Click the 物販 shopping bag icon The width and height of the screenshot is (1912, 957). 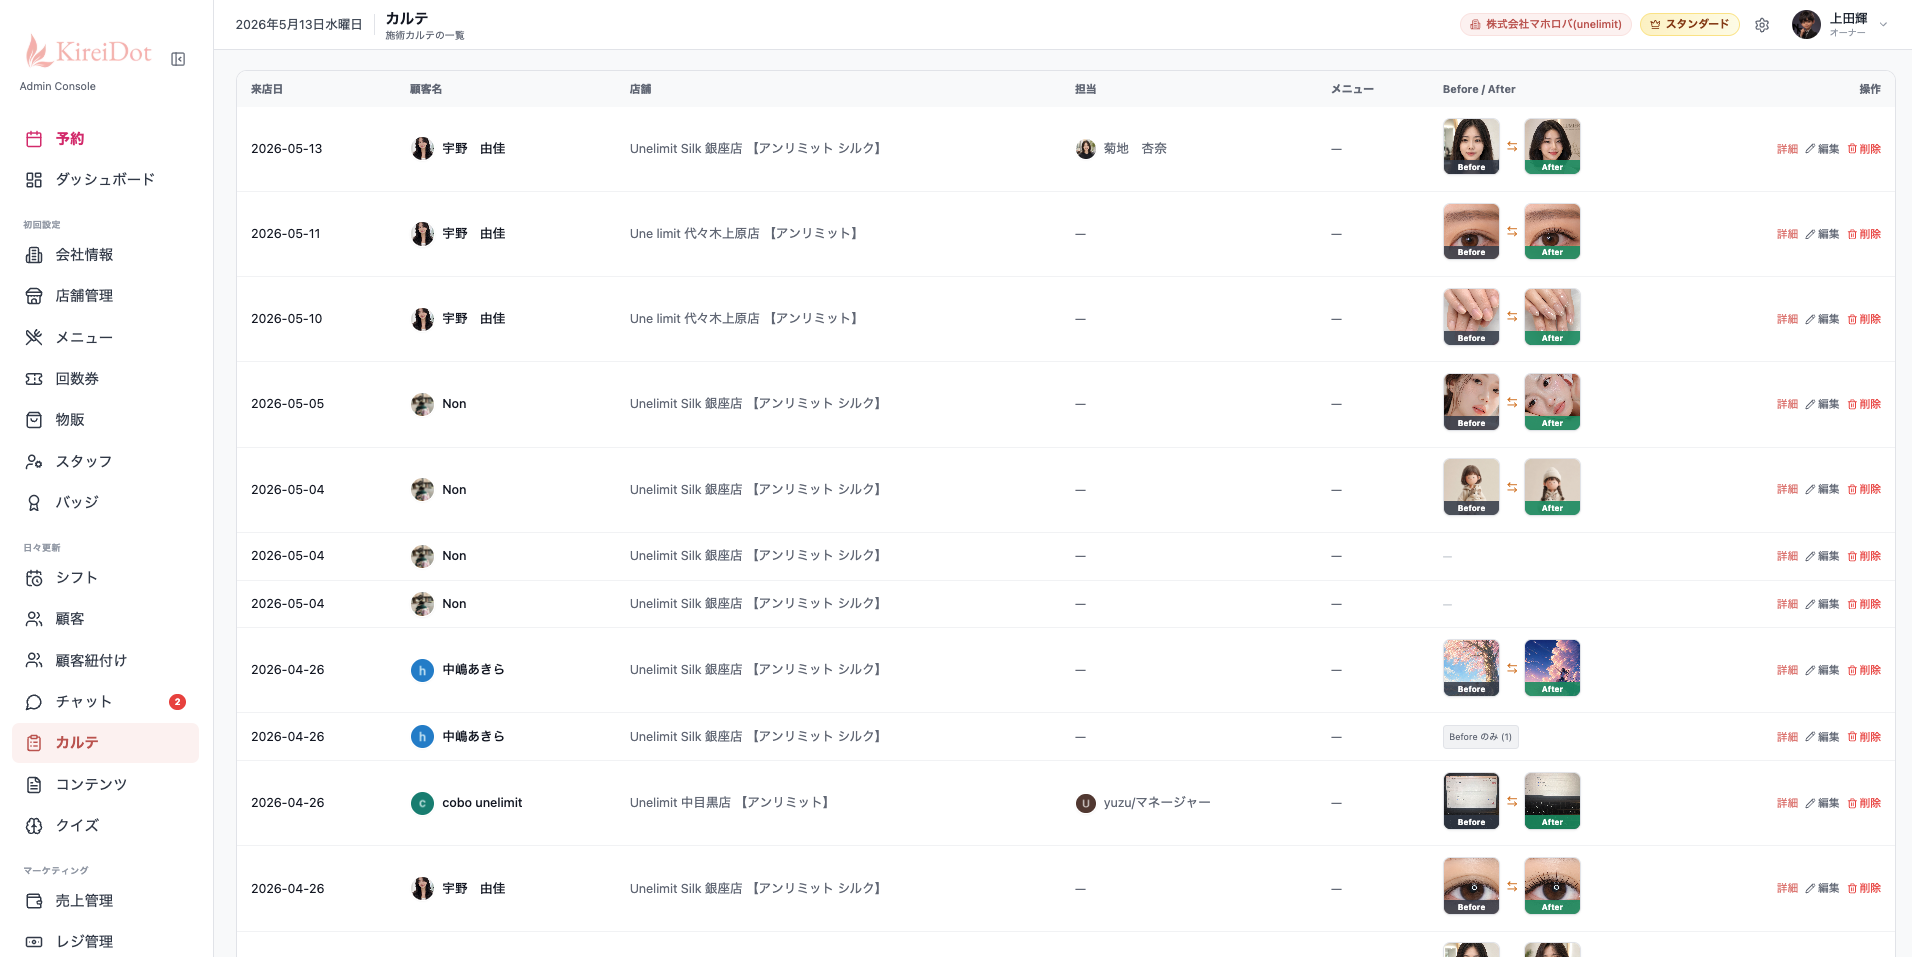tap(34, 420)
